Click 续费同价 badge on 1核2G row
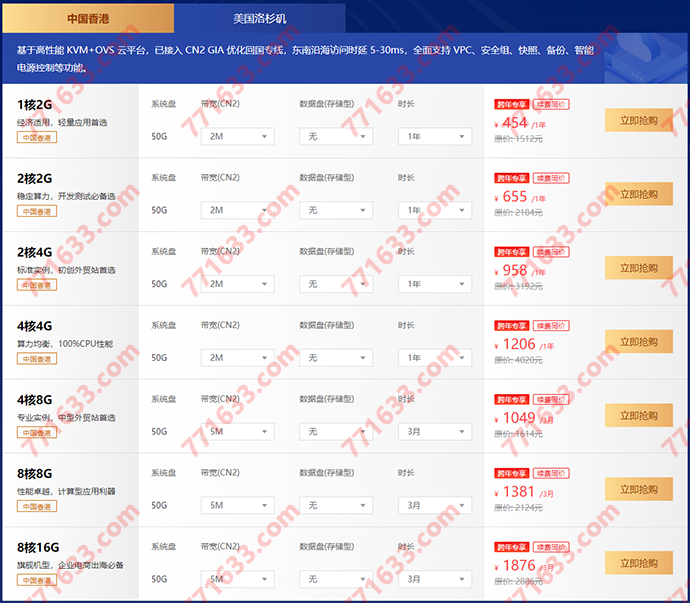The width and height of the screenshot is (690, 603). click(x=551, y=104)
